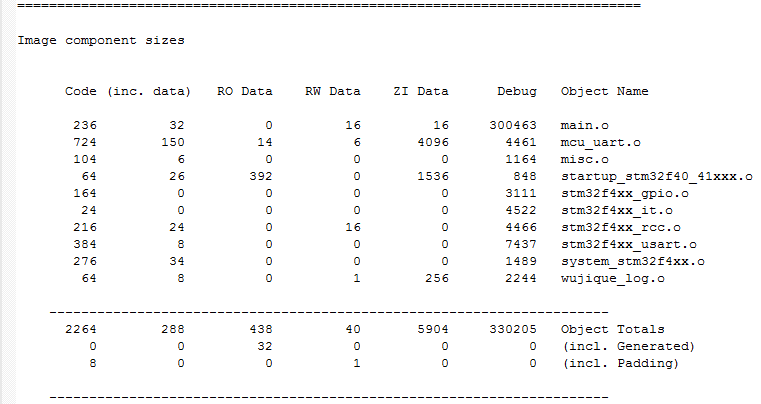The height and width of the screenshot is (404, 761).
Task: Click the Object Totals label
Action: (612, 329)
